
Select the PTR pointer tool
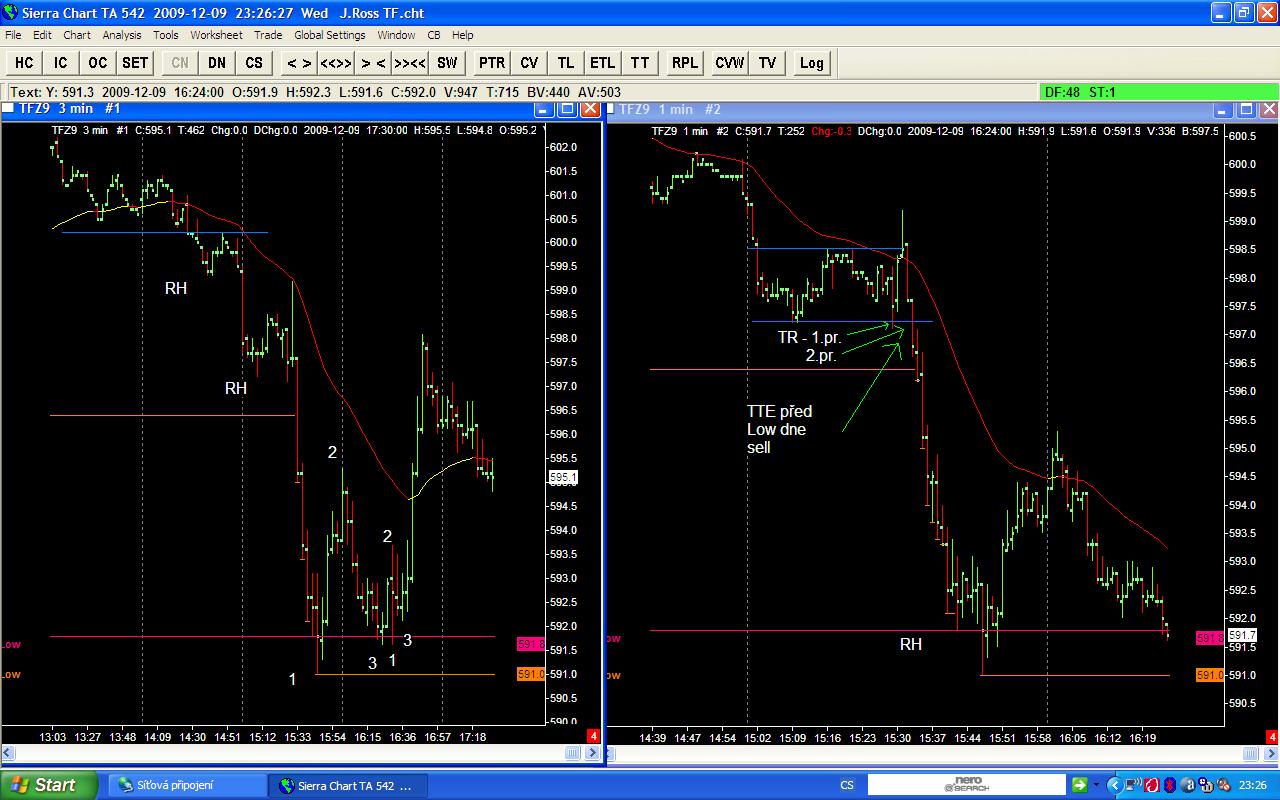[492, 63]
